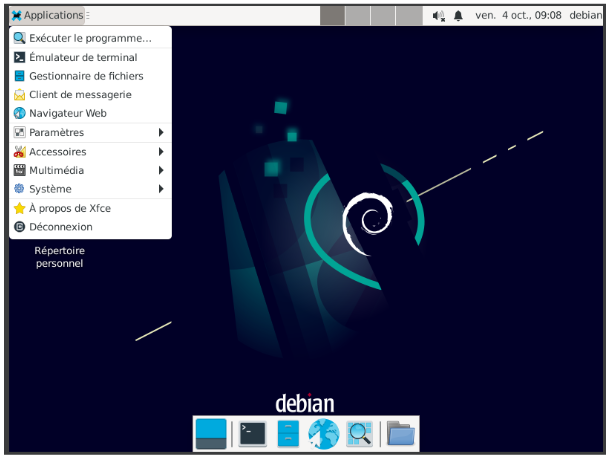Click the Applications menu button
Image resolution: width=607 pixels, height=455 pixels.
coord(47,16)
